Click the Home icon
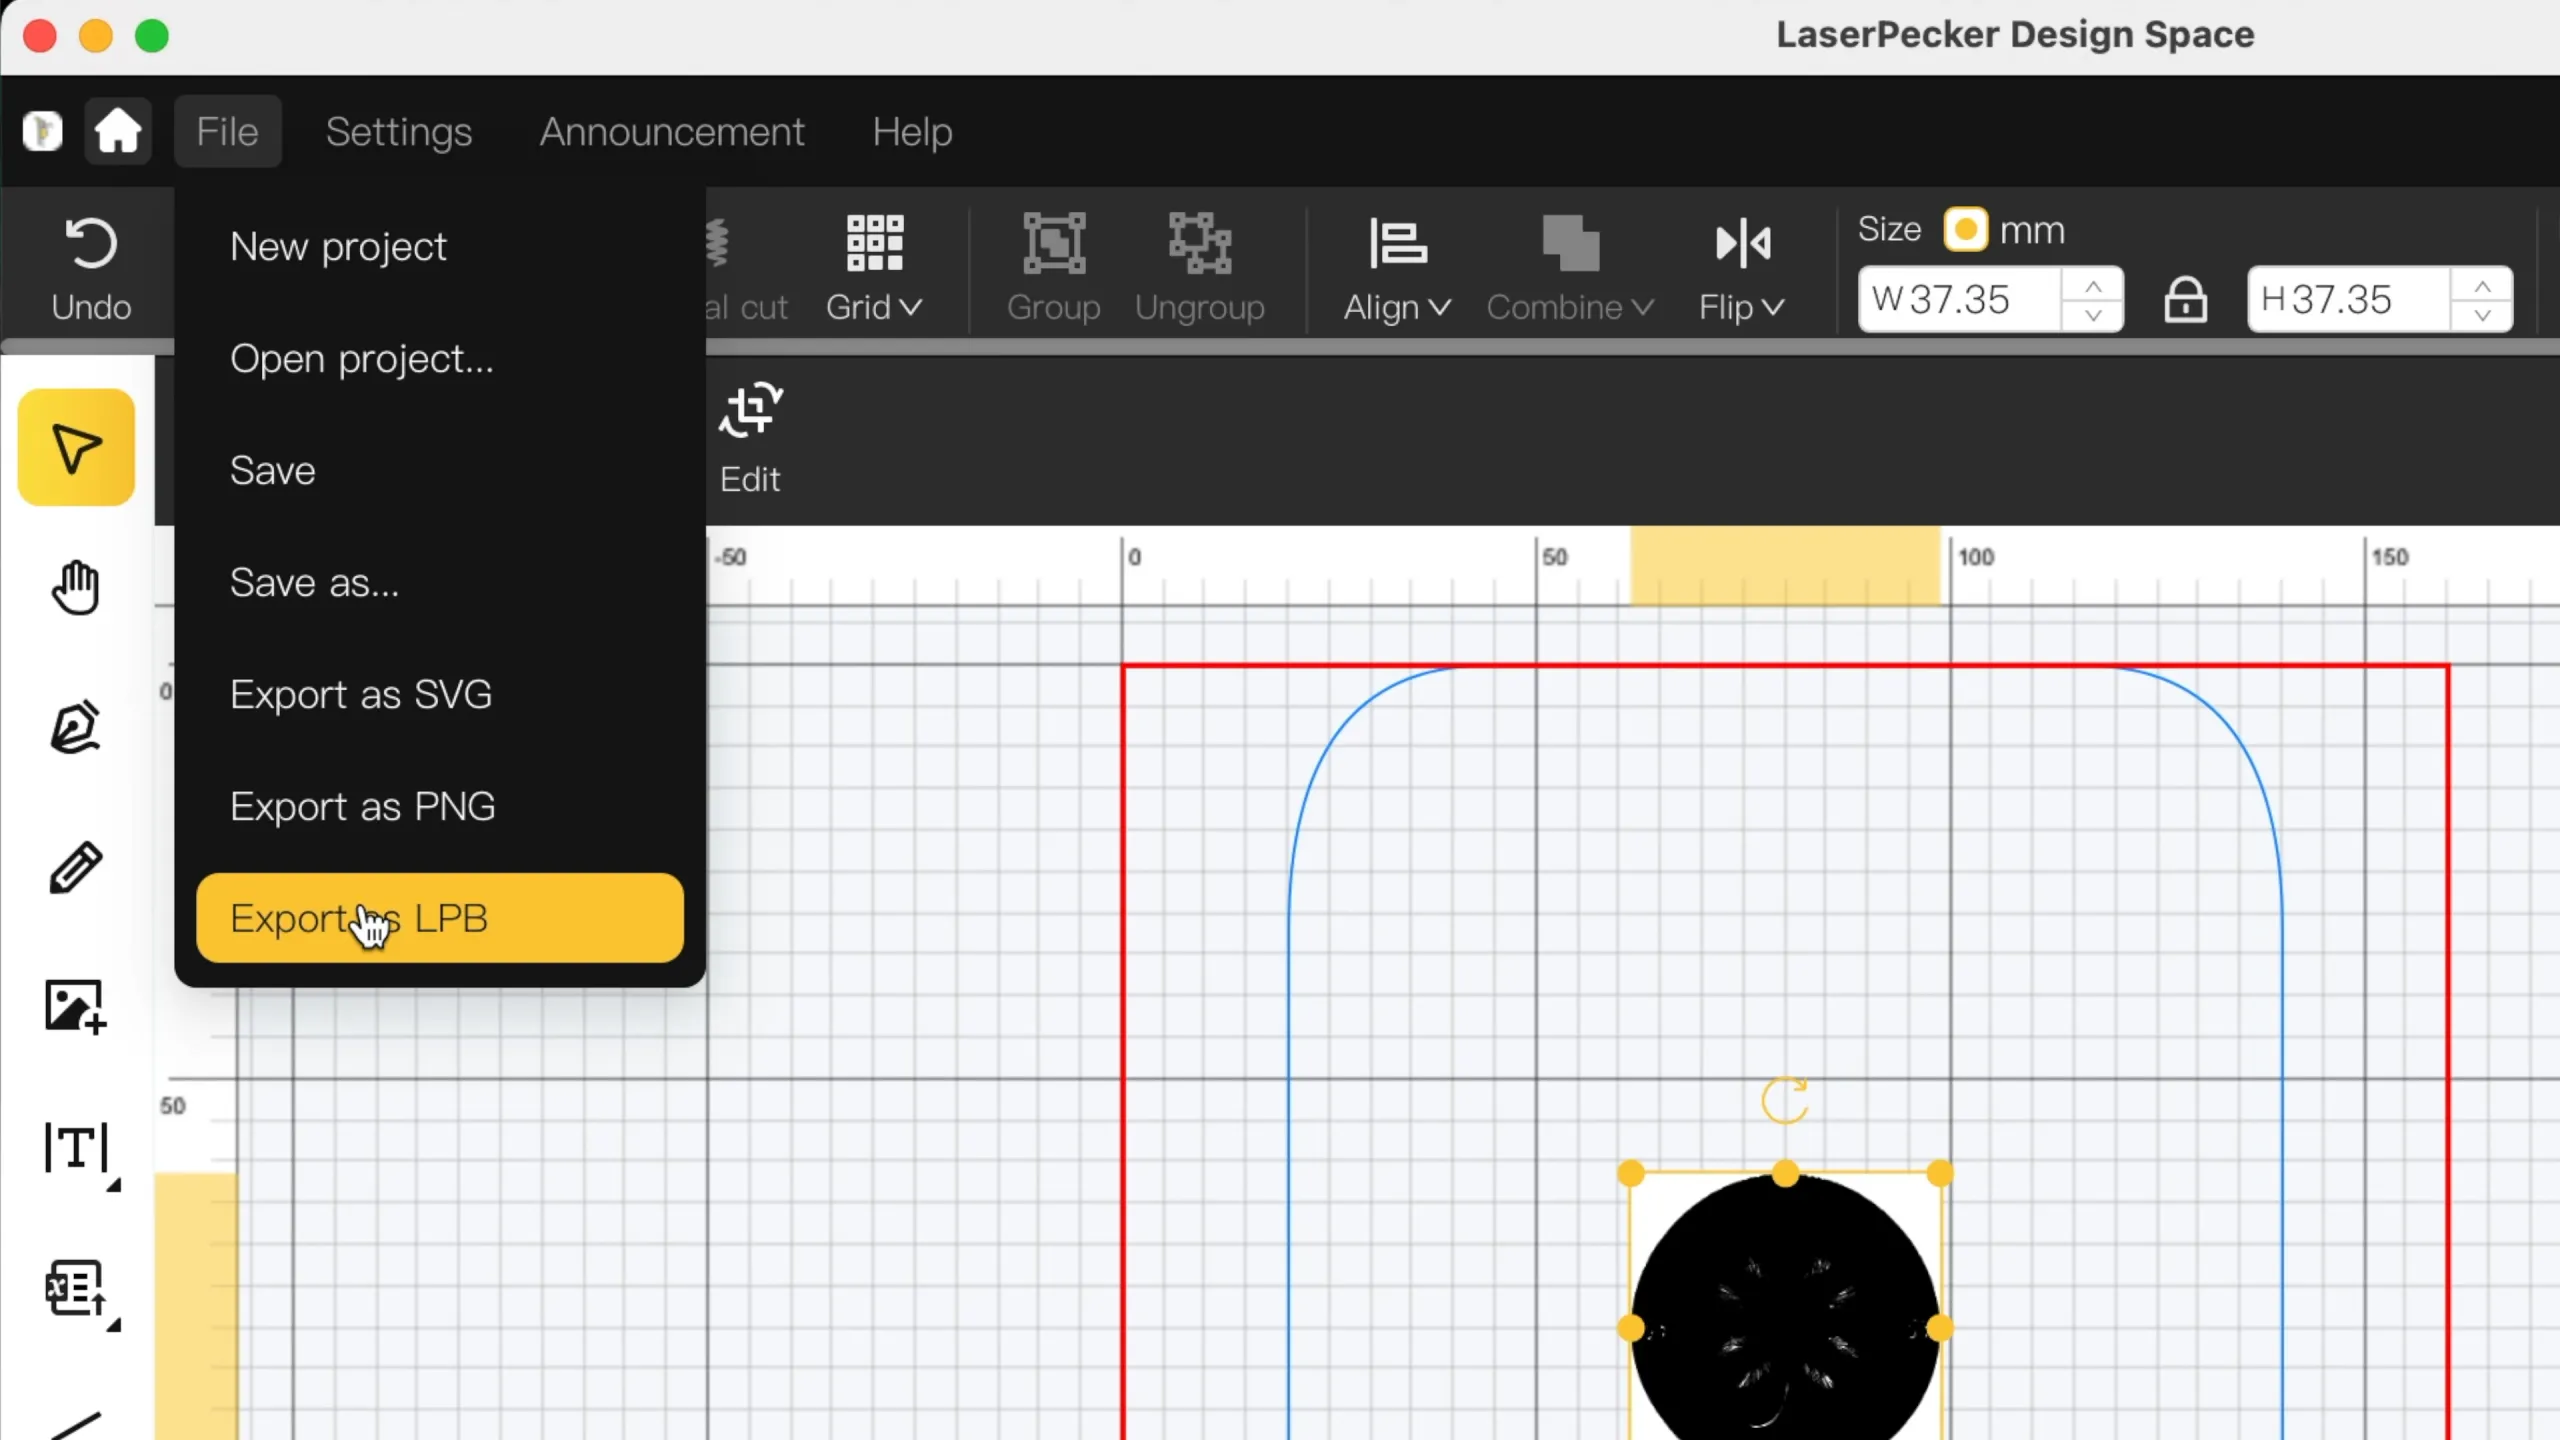This screenshot has width=2560, height=1440. [117, 131]
